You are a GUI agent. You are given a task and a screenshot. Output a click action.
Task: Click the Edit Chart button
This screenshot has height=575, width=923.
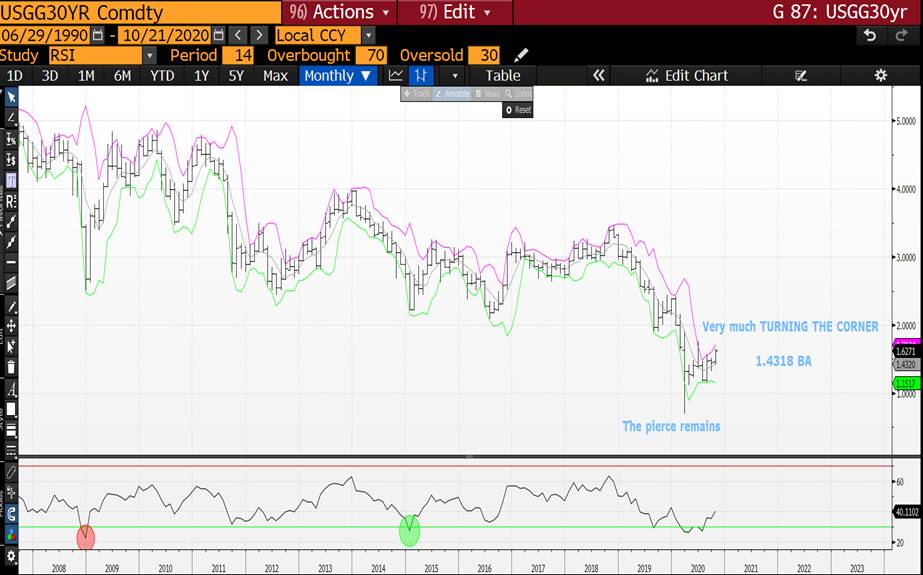pos(686,75)
